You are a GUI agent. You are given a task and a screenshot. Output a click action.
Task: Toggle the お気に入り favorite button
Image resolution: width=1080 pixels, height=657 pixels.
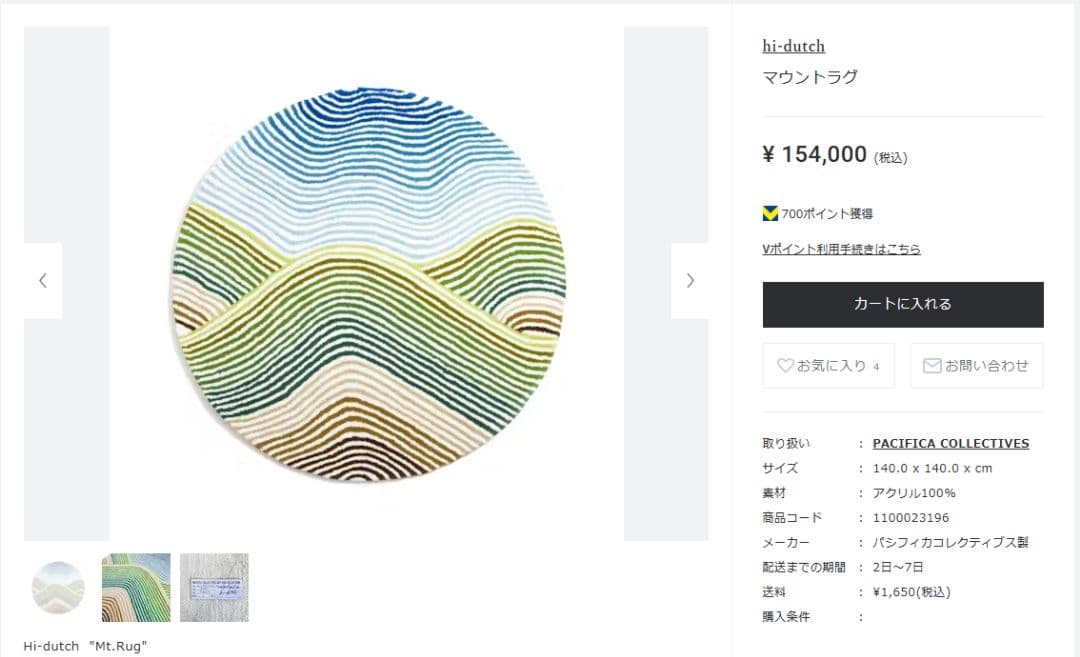(828, 365)
